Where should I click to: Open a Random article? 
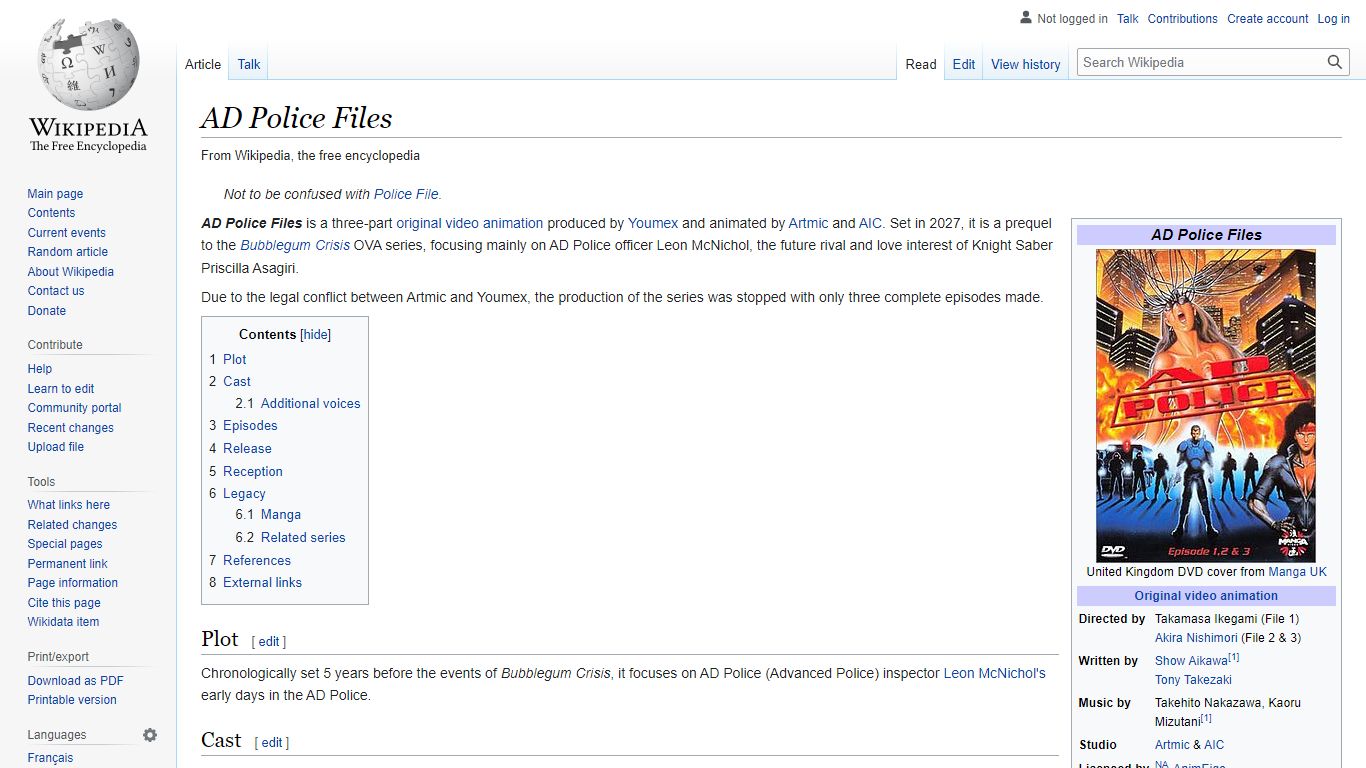tap(67, 252)
